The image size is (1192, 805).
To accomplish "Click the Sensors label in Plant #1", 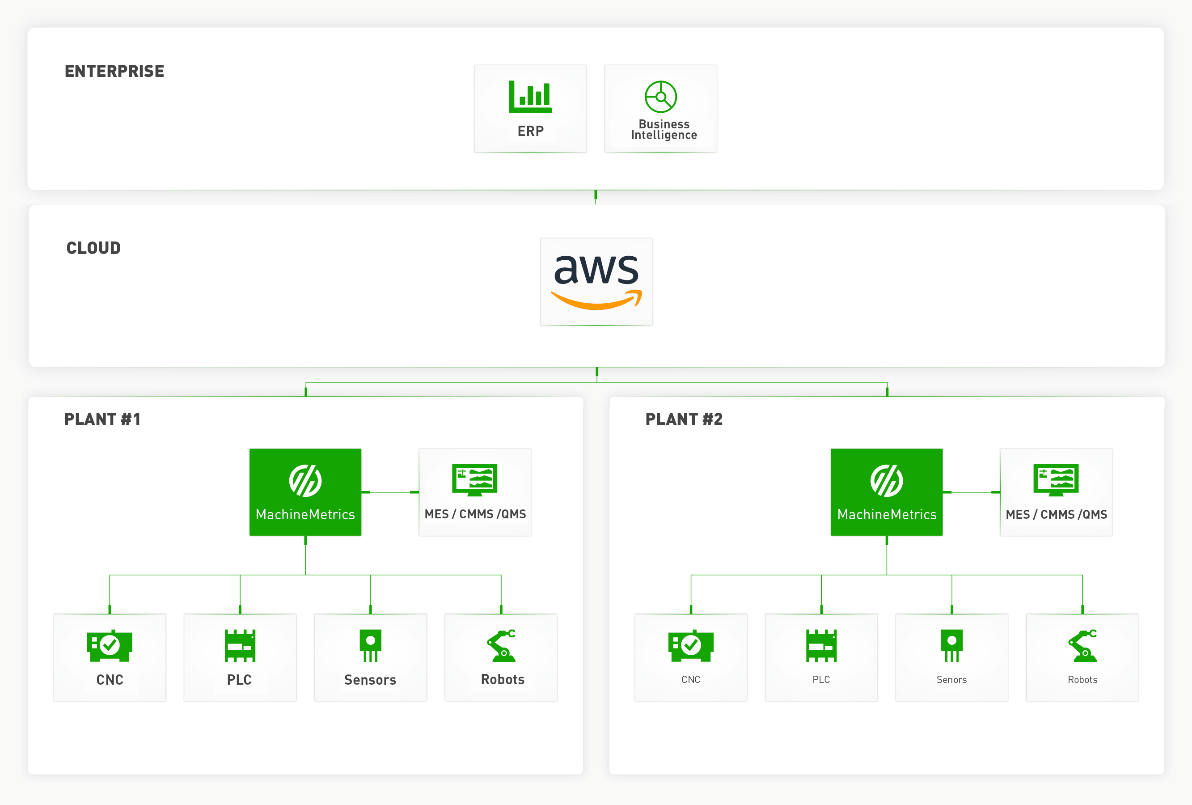I will tap(370, 680).
